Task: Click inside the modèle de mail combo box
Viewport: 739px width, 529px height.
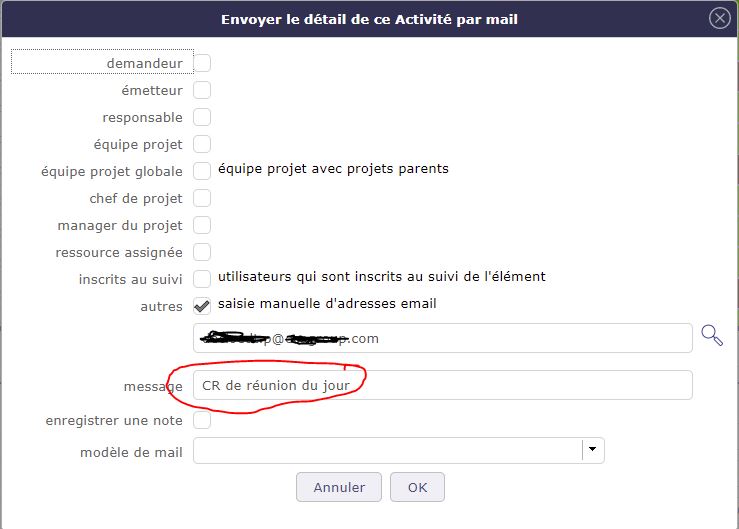Action: tap(387, 450)
